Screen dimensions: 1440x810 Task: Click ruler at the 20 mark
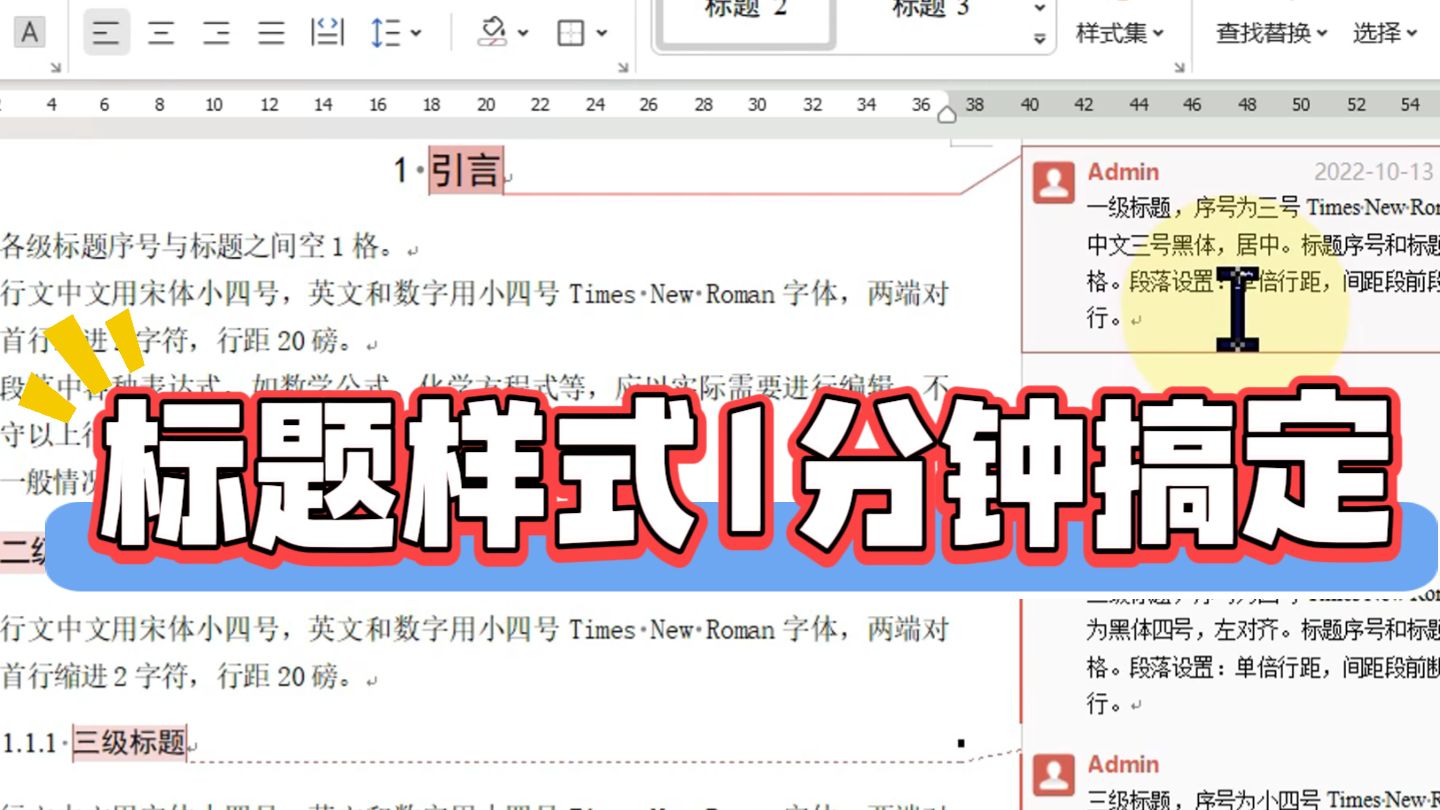point(486,104)
